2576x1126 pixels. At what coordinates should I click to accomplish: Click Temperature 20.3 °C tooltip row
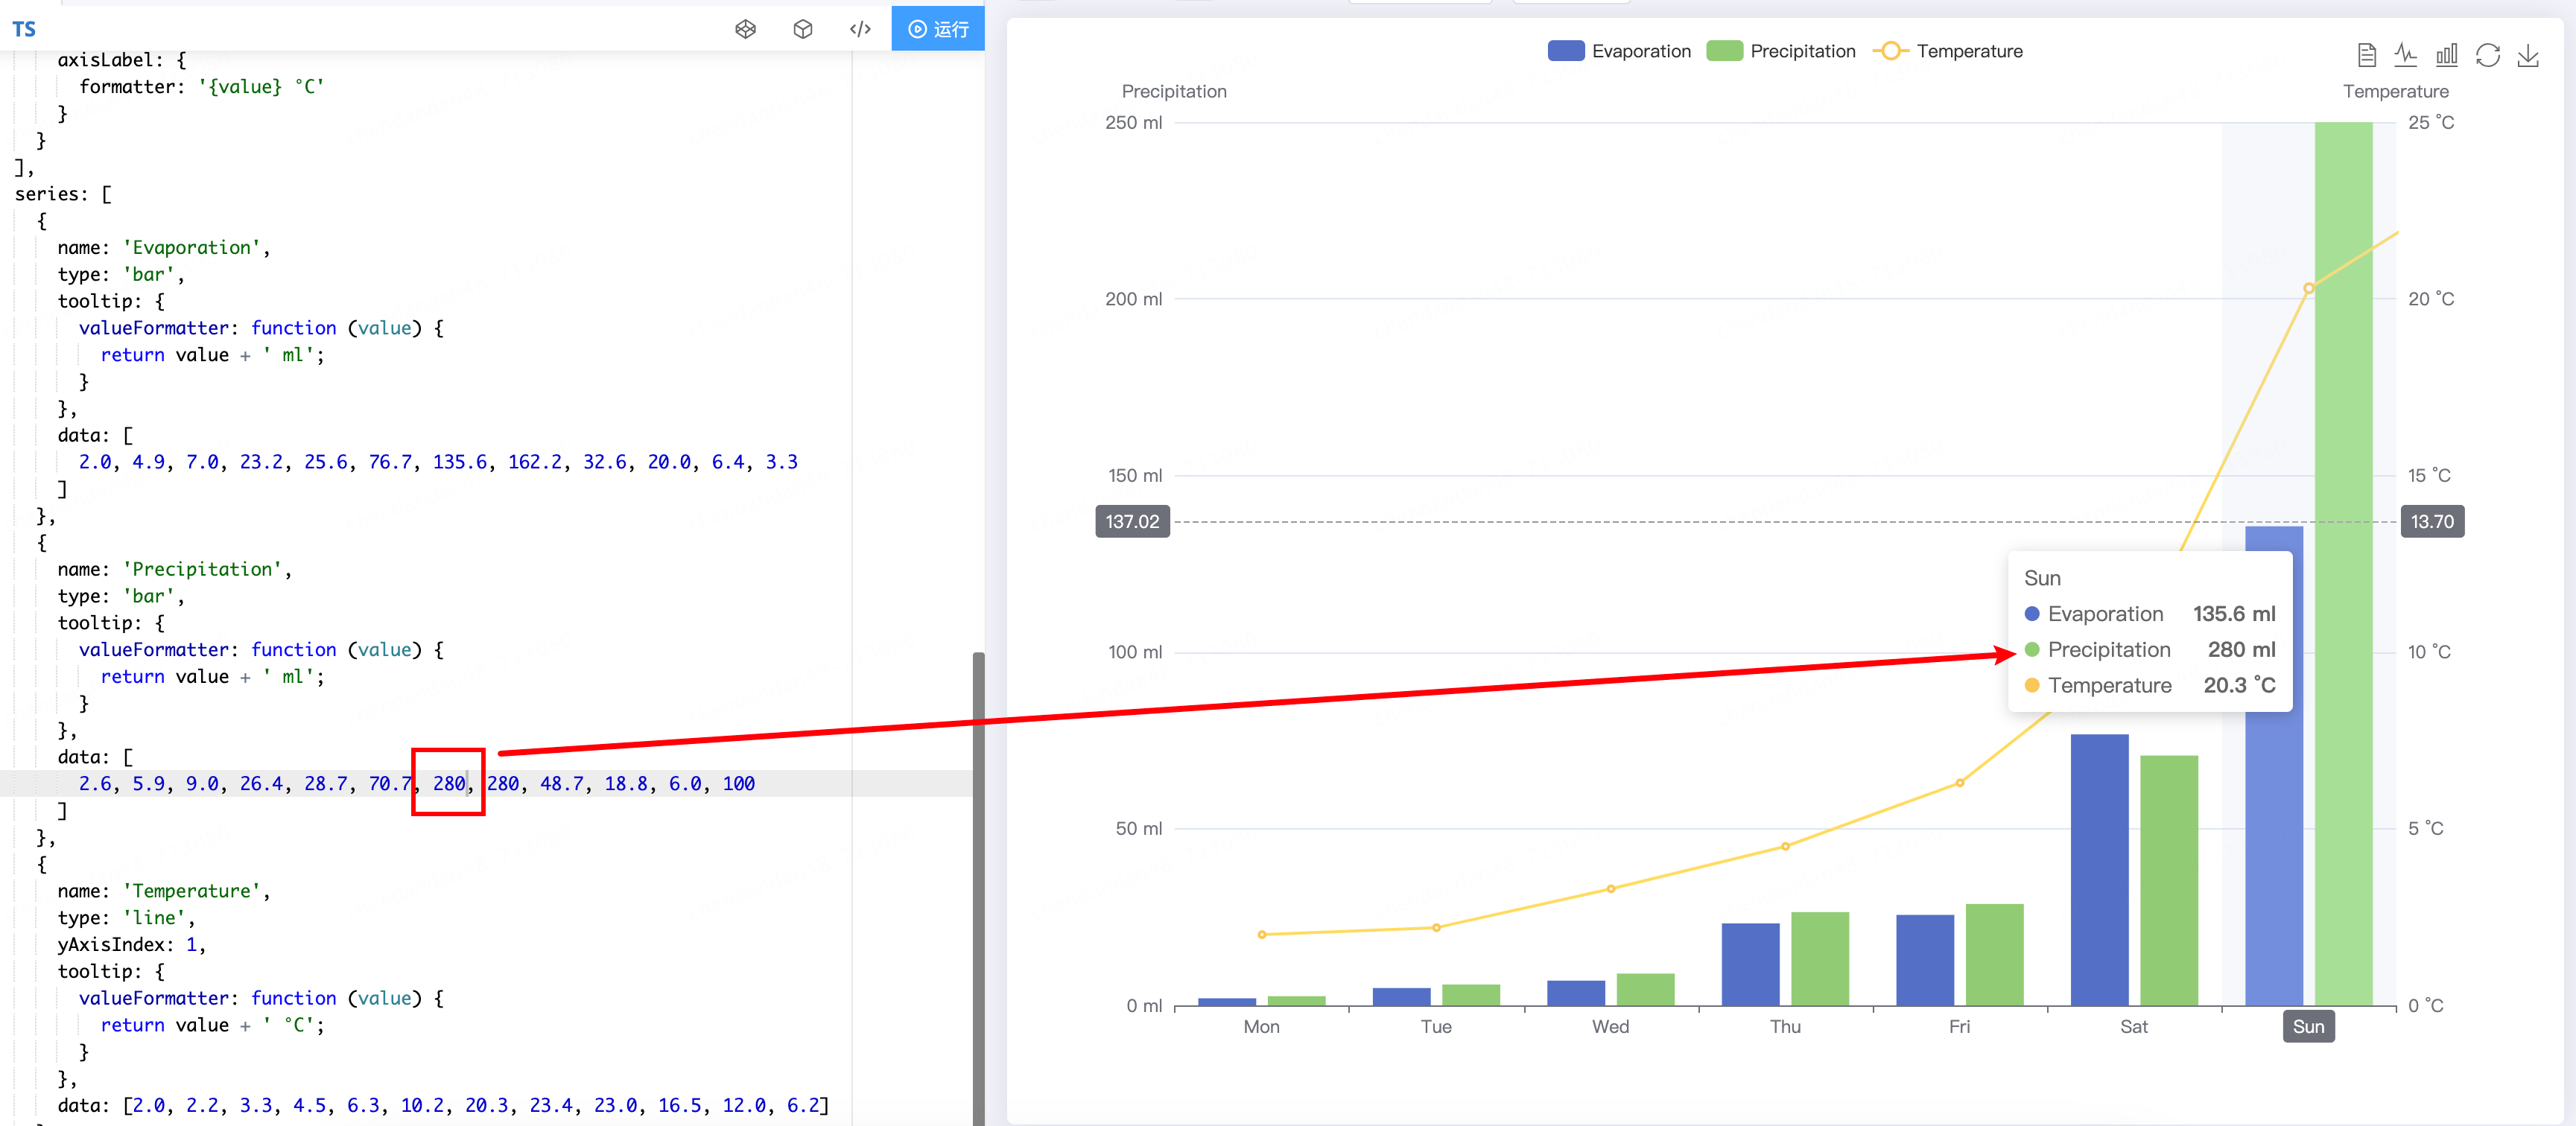coord(2149,686)
